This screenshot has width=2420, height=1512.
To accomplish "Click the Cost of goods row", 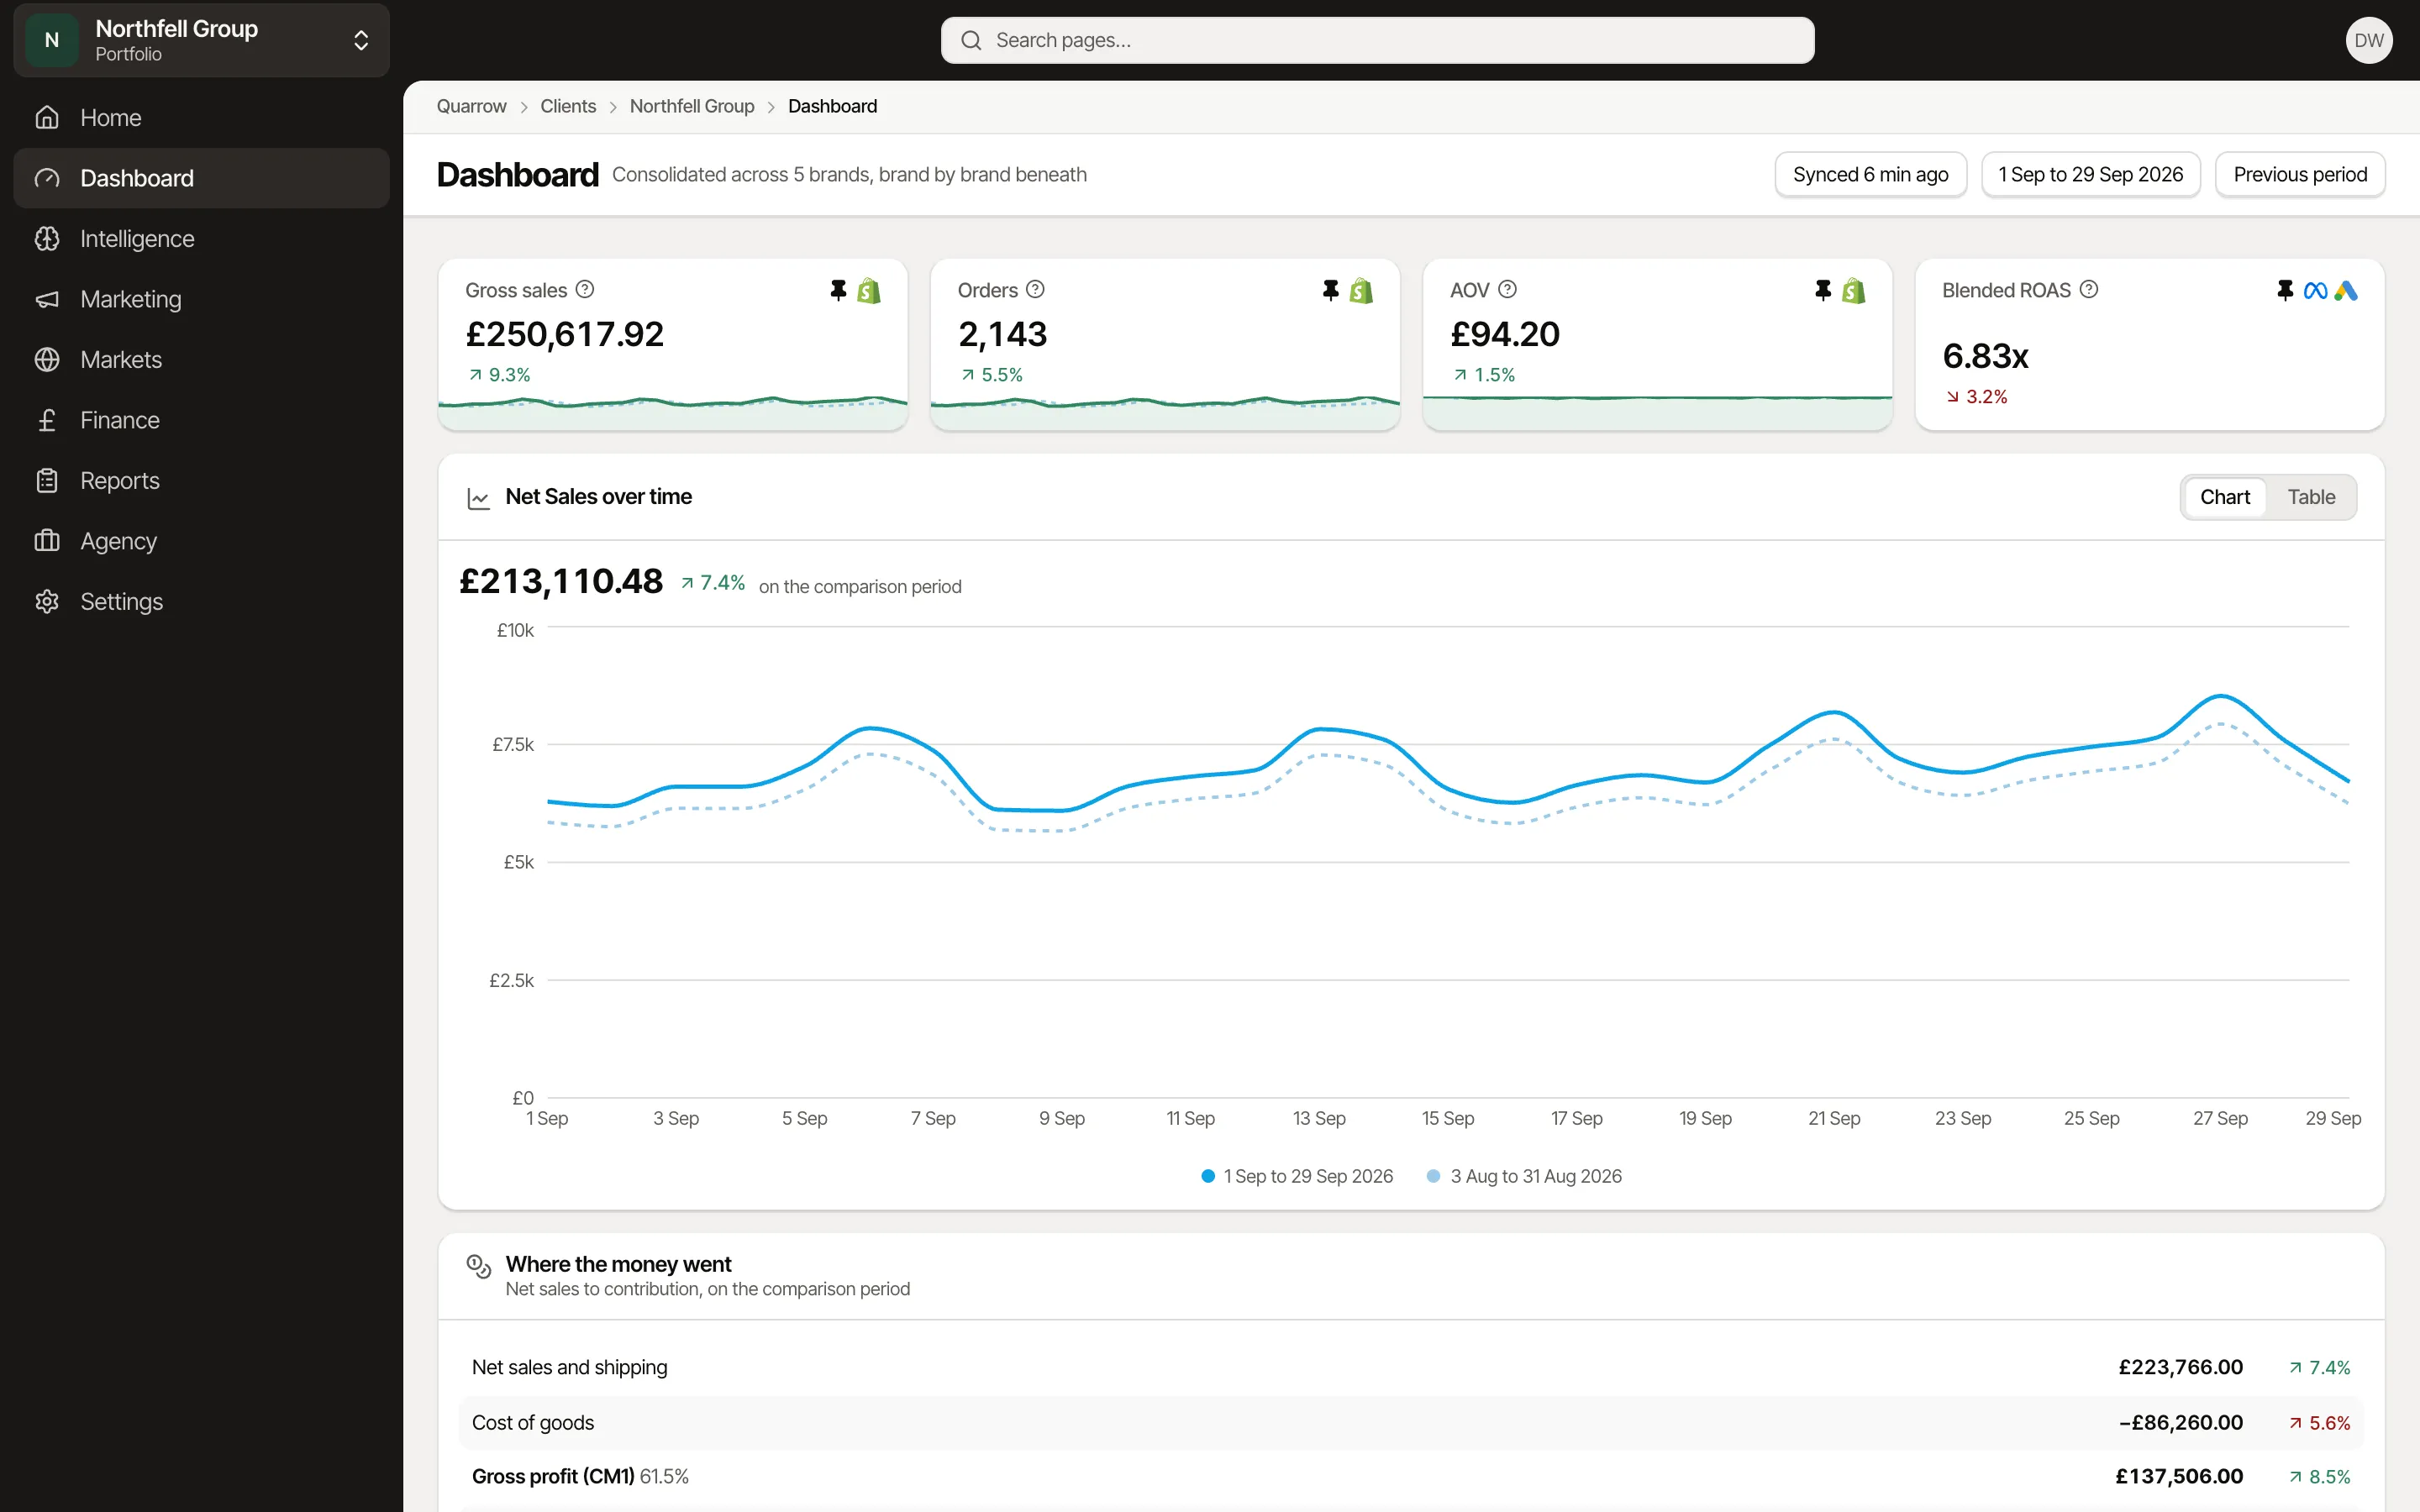I will pyautogui.click(x=1411, y=1422).
